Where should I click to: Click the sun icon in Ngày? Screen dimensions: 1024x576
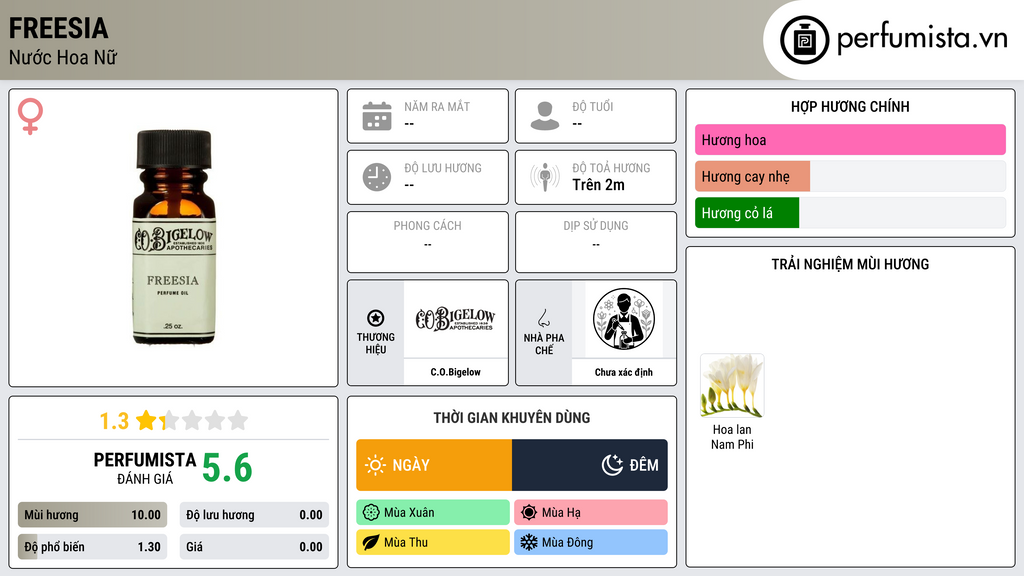[x=375, y=465]
